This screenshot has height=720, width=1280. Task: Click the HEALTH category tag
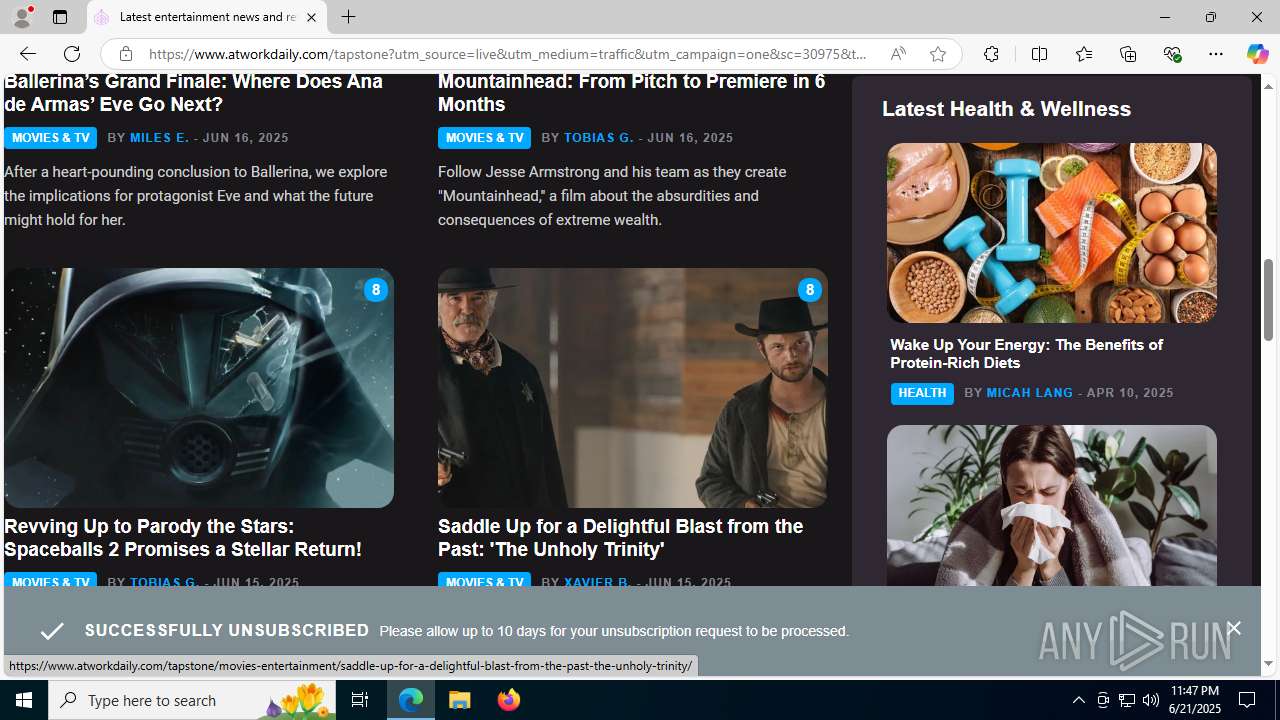(x=922, y=394)
